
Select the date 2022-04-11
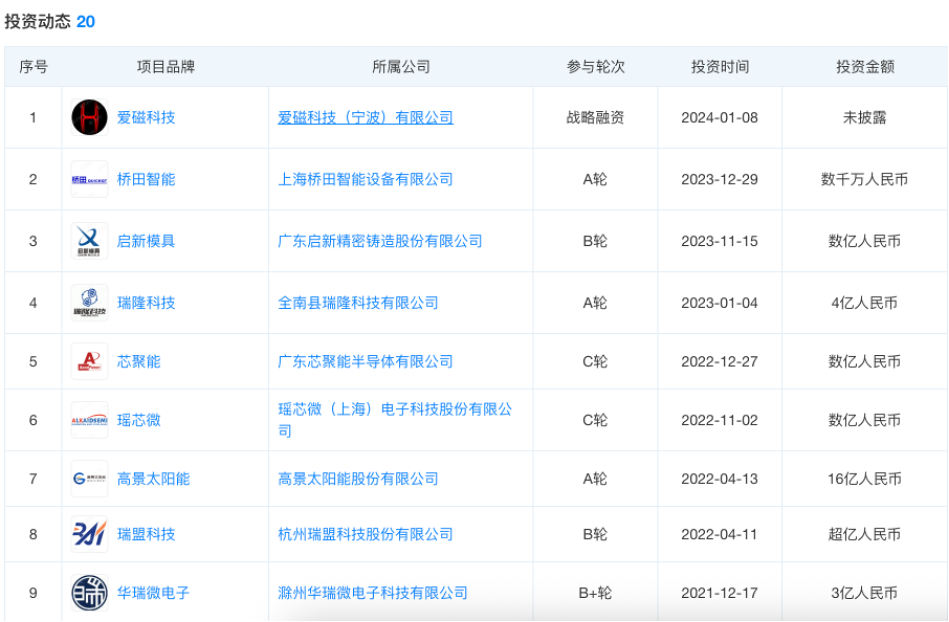tap(720, 534)
